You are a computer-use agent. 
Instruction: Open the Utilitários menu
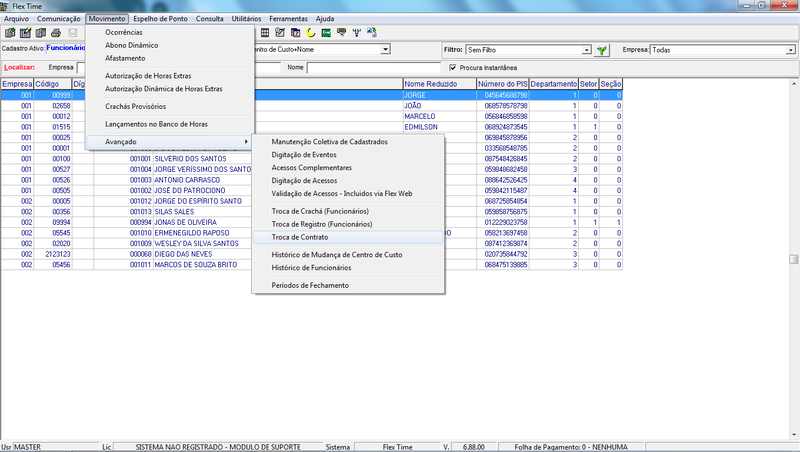[246, 19]
